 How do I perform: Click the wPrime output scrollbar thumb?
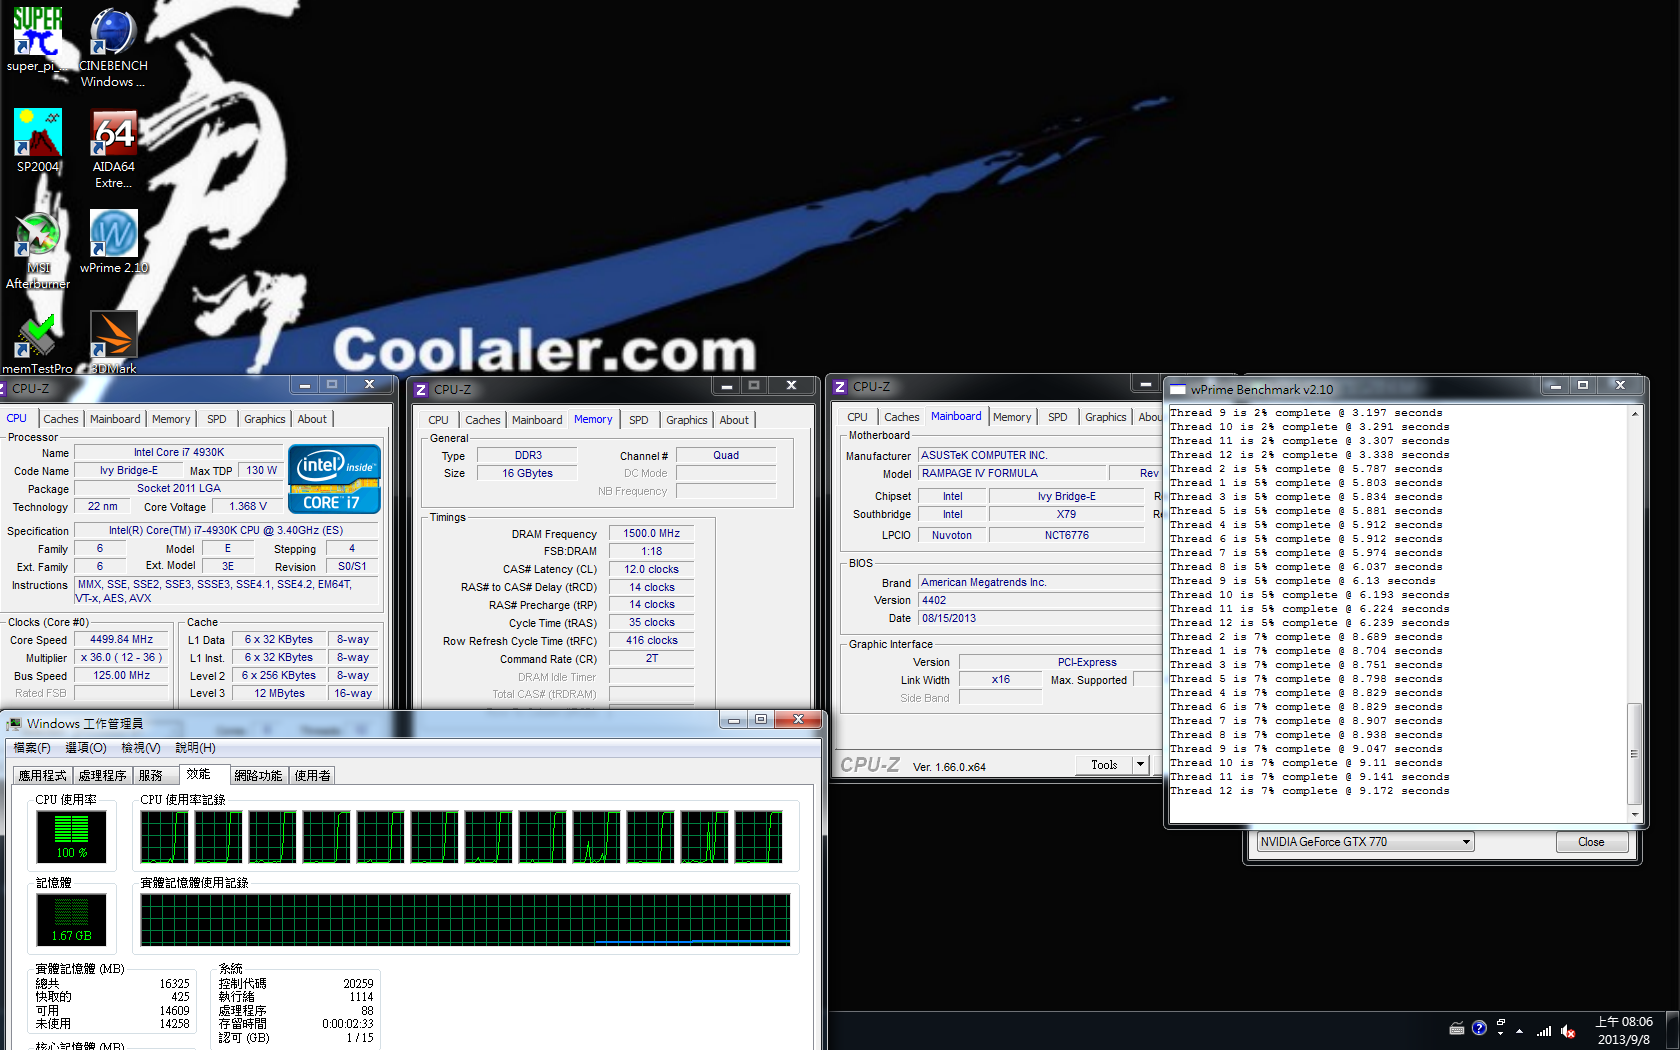tap(1635, 754)
